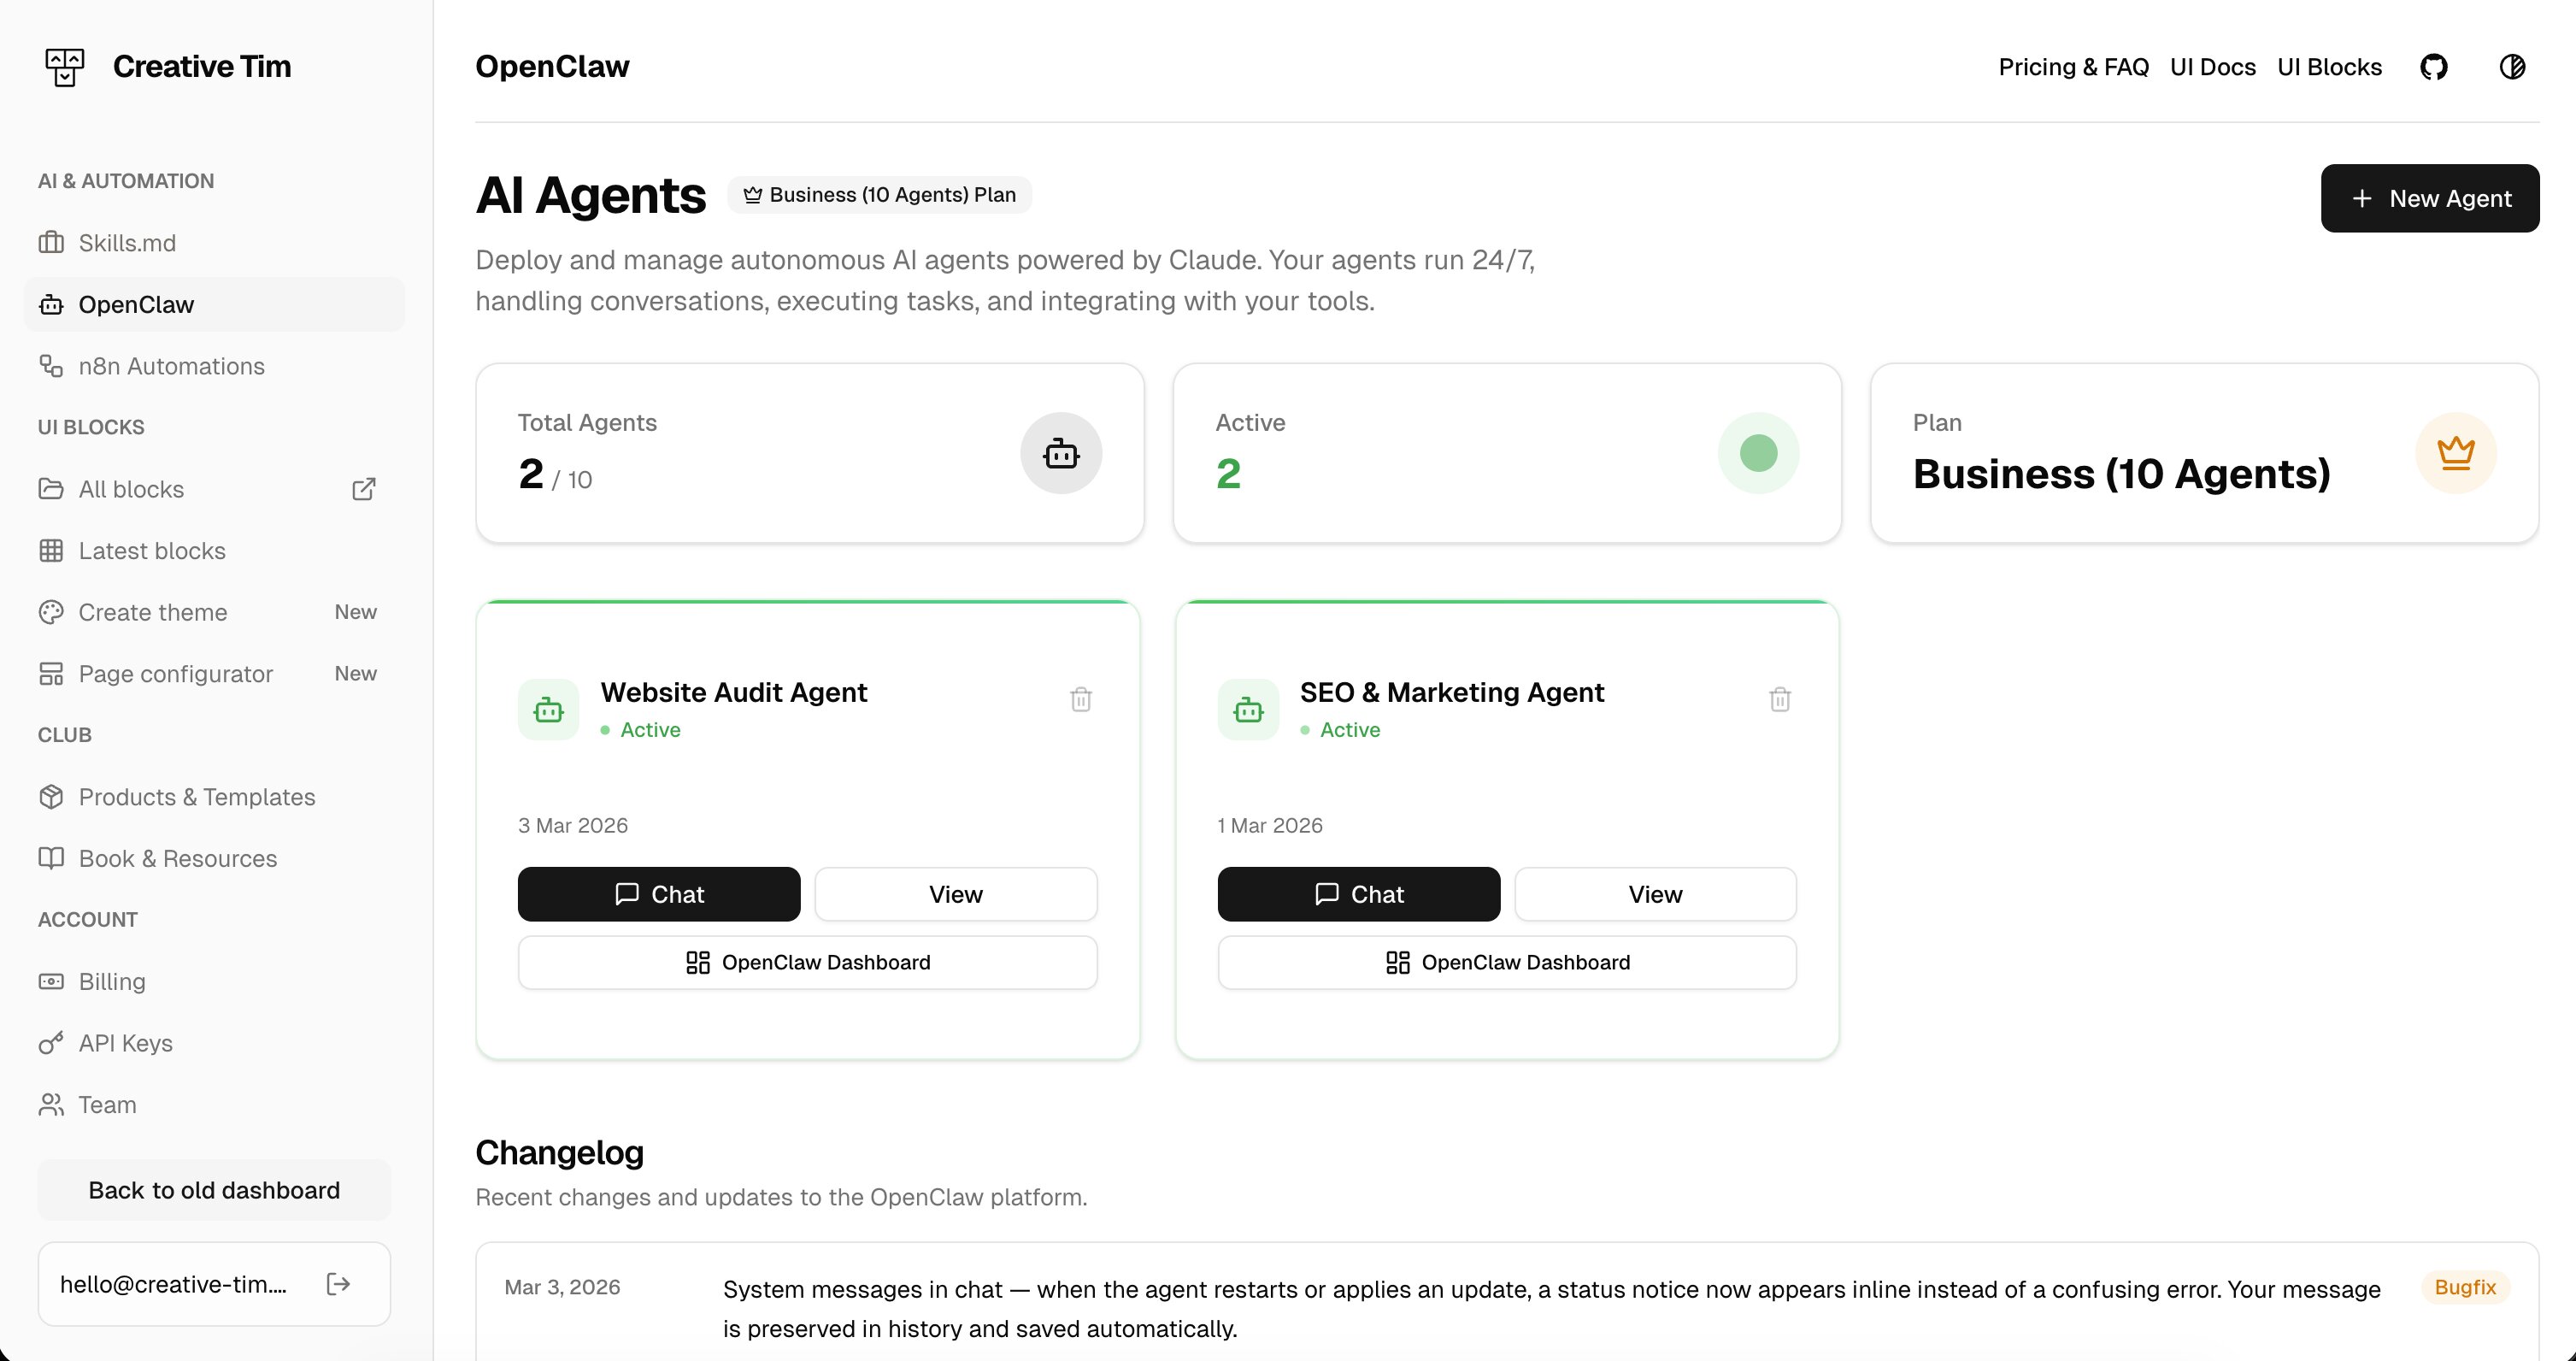Open Skills.md in the sidebar
This screenshot has height=1361, width=2576.
[x=214, y=243]
